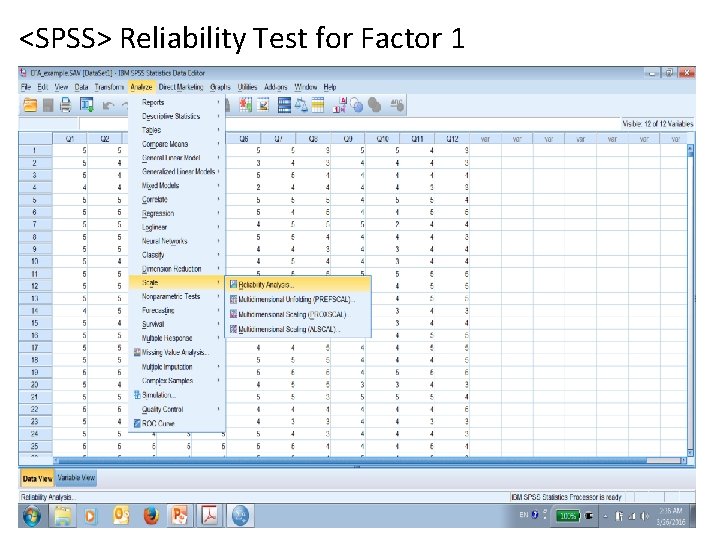Click the Classify menu entry

(x=177, y=255)
